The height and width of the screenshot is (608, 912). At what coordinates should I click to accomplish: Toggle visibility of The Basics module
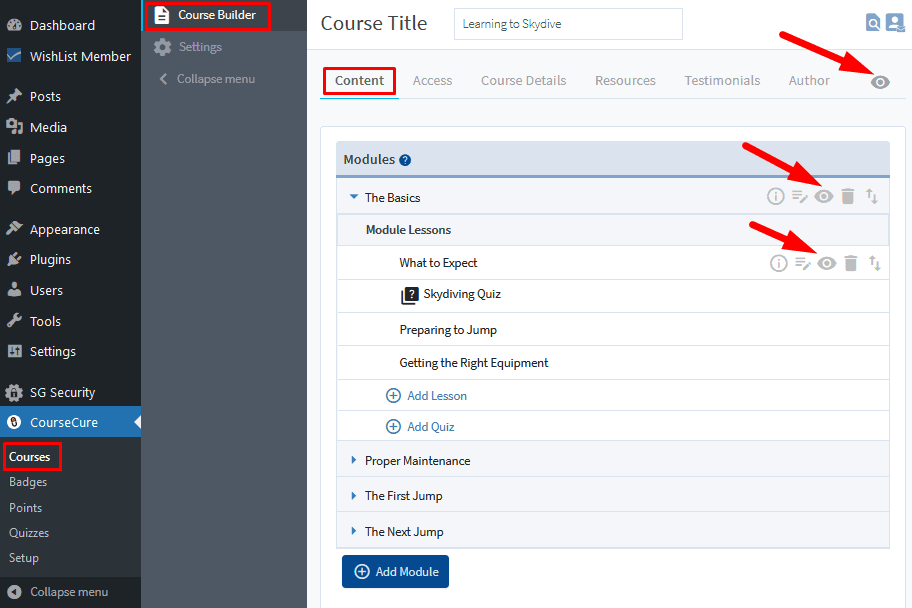tap(824, 196)
